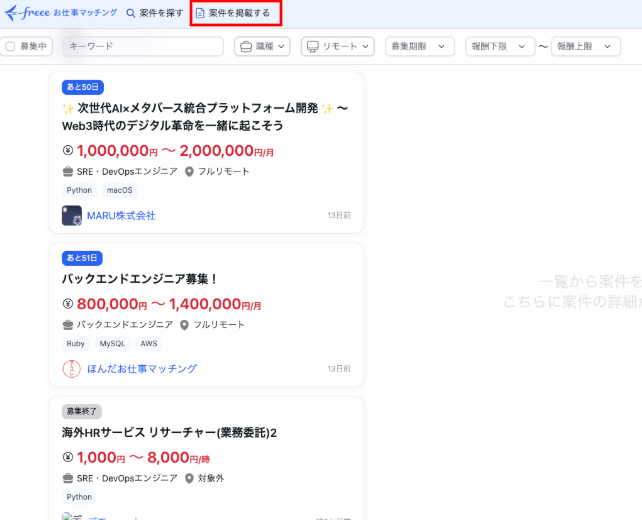This screenshot has height=520, width=642.
Task: Select the MySQL tag
Action: point(112,344)
